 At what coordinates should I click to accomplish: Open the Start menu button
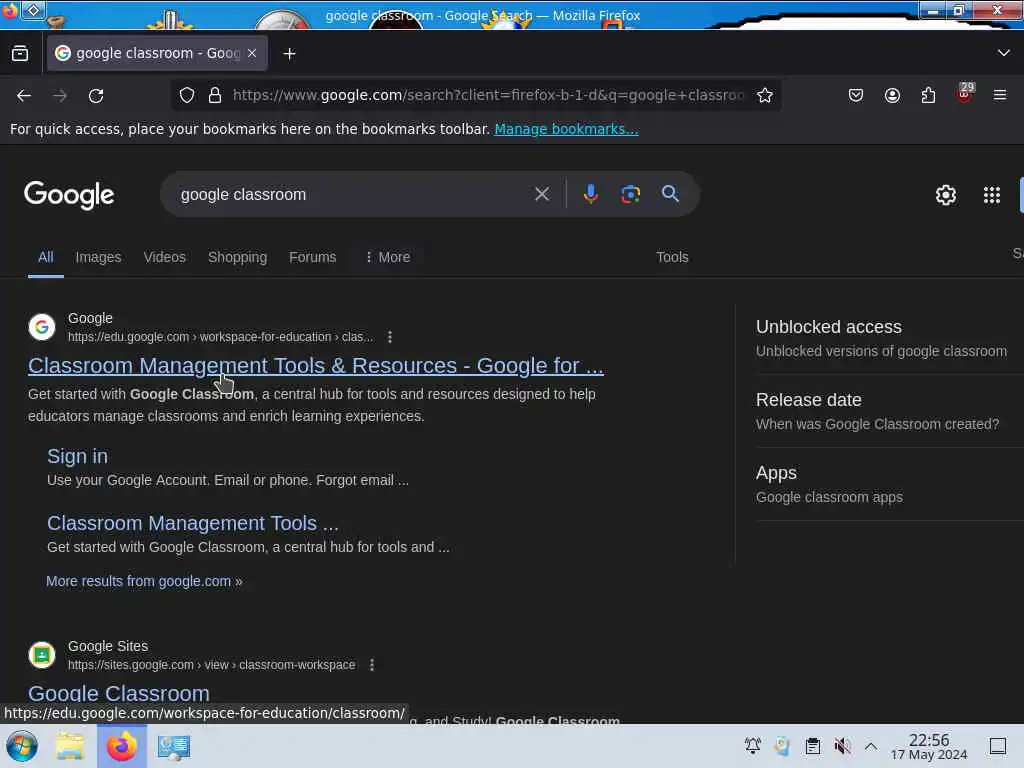tap(22, 746)
